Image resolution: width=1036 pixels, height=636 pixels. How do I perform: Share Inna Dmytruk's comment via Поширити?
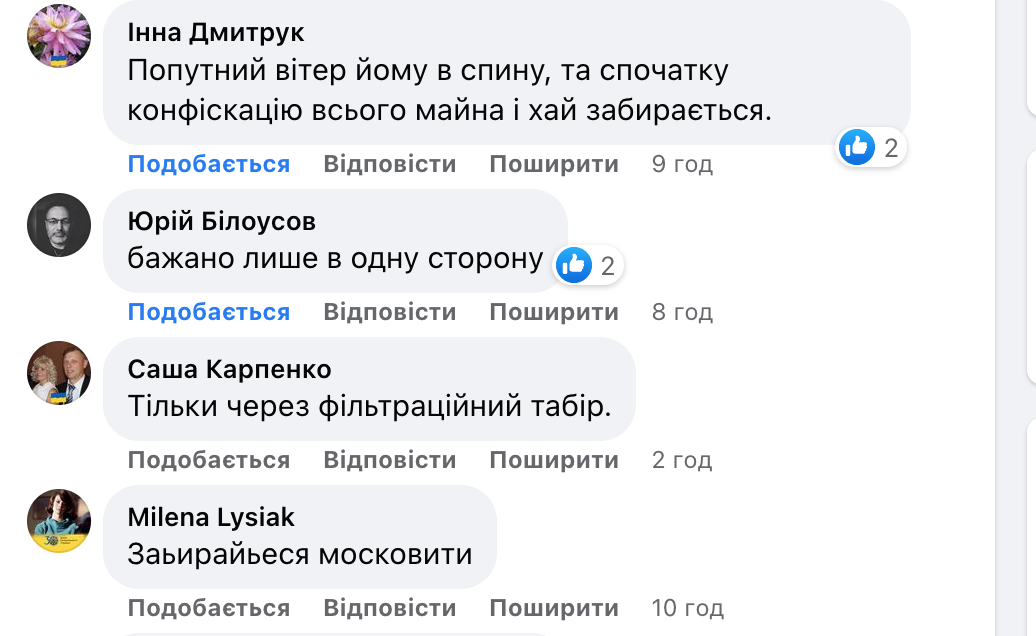(x=554, y=163)
